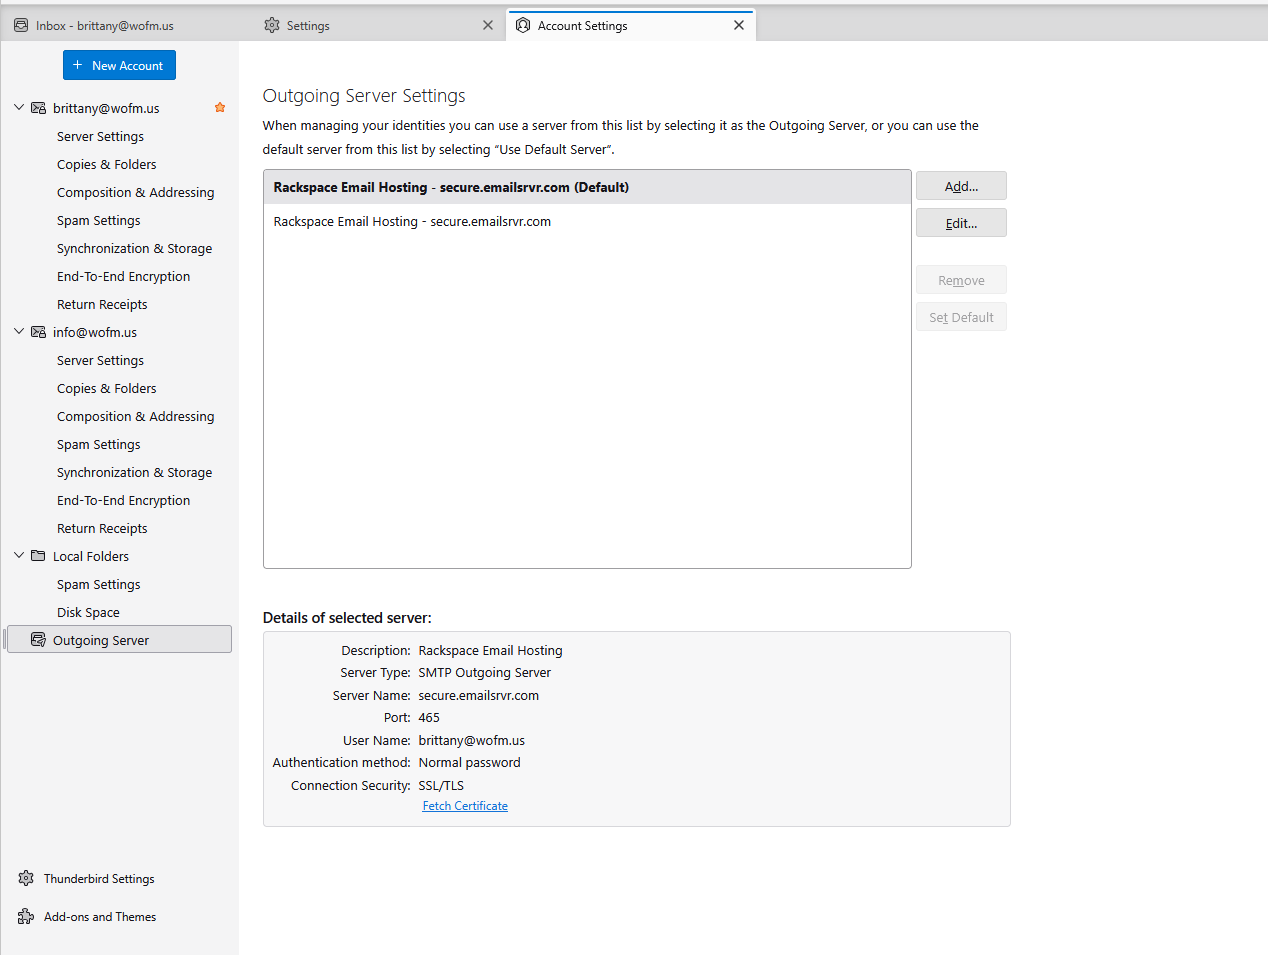The height and width of the screenshot is (955, 1268).
Task: Open Thunderbird Settings
Action: (x=99, y=878)
